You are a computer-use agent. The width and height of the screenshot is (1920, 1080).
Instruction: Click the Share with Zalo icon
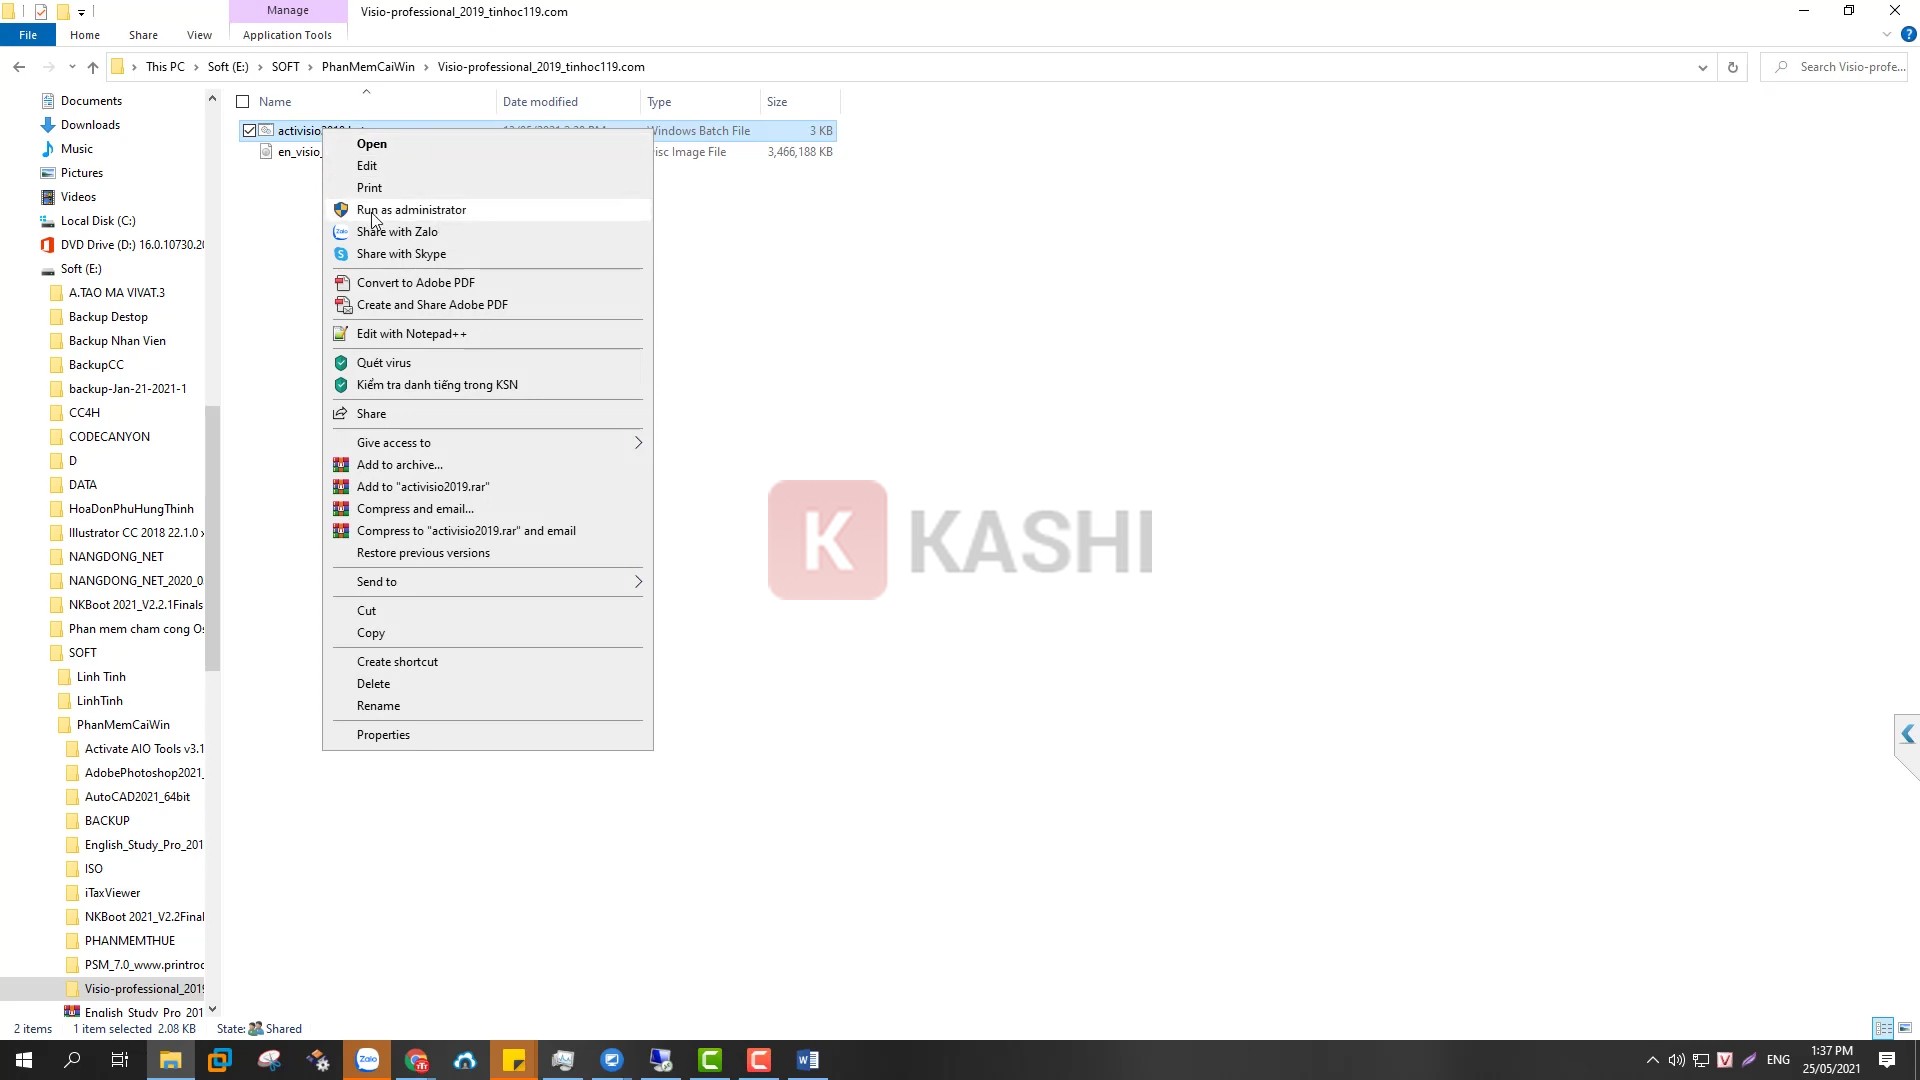coord(341,232)
